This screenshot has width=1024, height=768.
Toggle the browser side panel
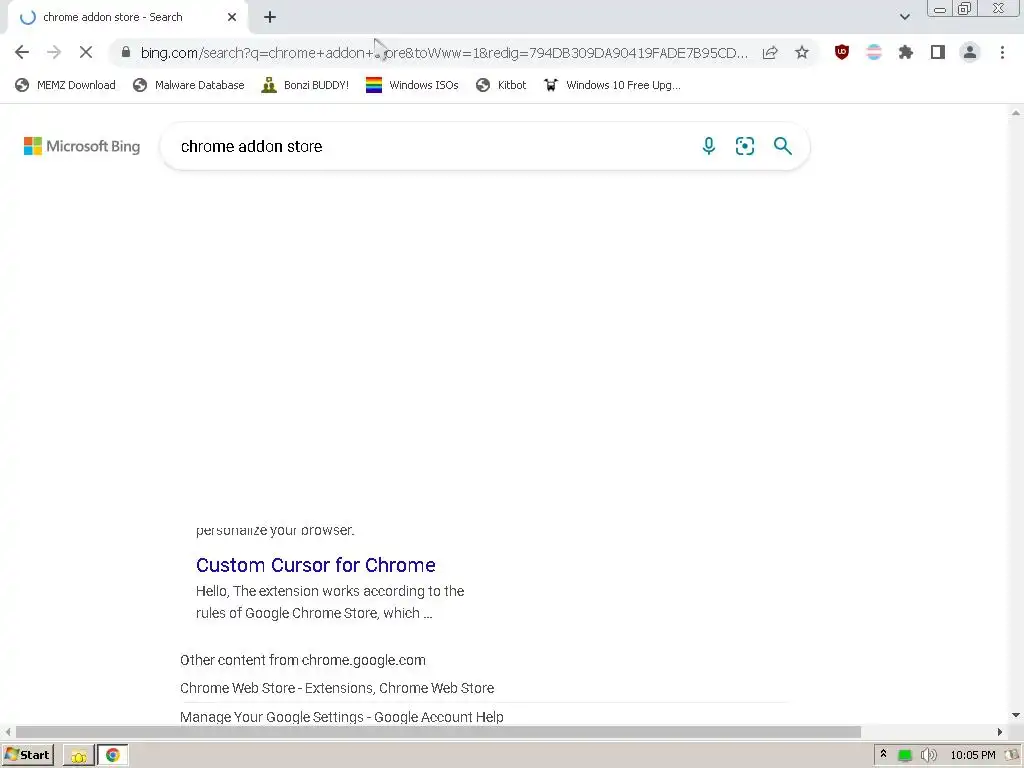(x=938, y=52)
